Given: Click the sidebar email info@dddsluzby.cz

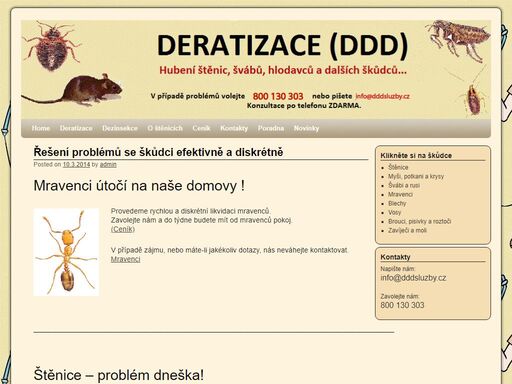Looking at the screenshot, I should [x=413, y=278].
